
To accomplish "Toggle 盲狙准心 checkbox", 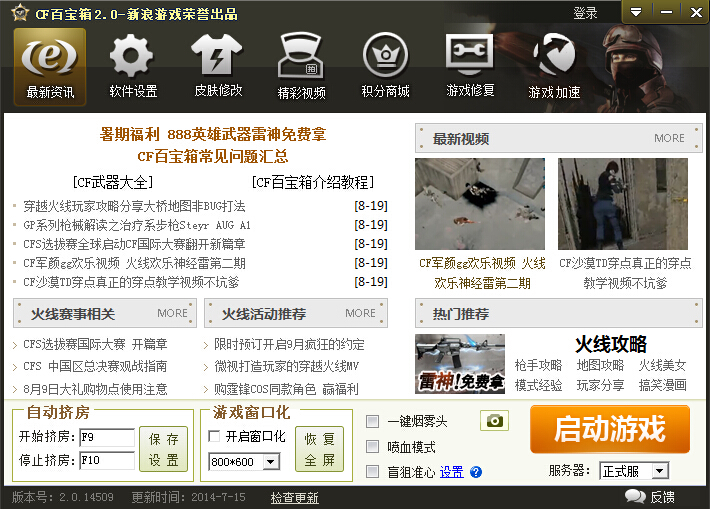I will click(x=372, y=472).
